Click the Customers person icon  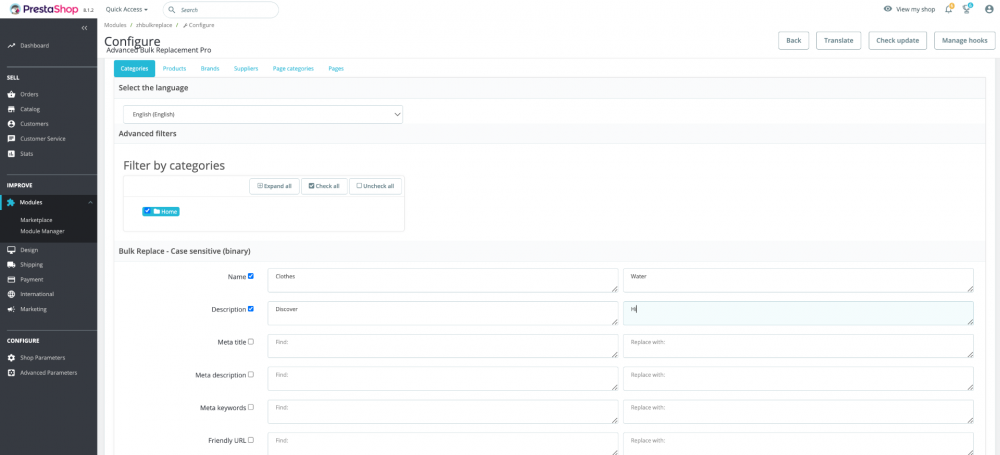click(11, 124)
